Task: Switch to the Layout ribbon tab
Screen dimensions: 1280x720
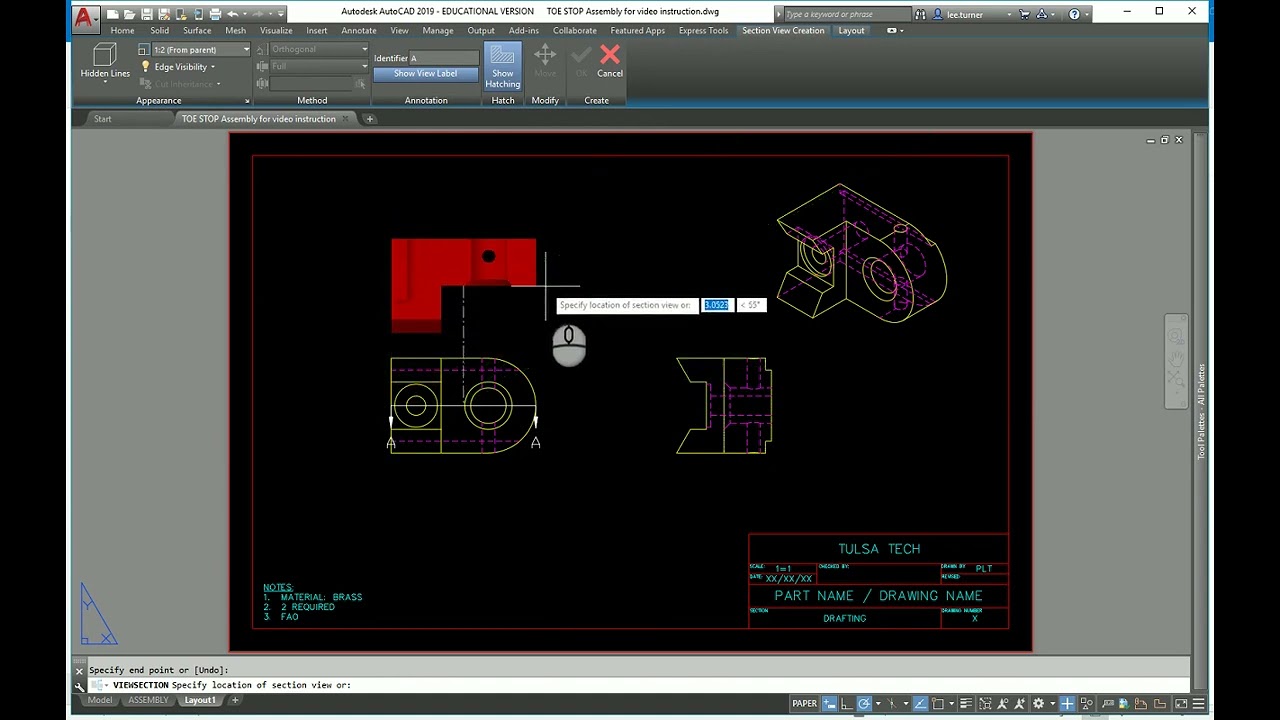Action: coord(851,31)
